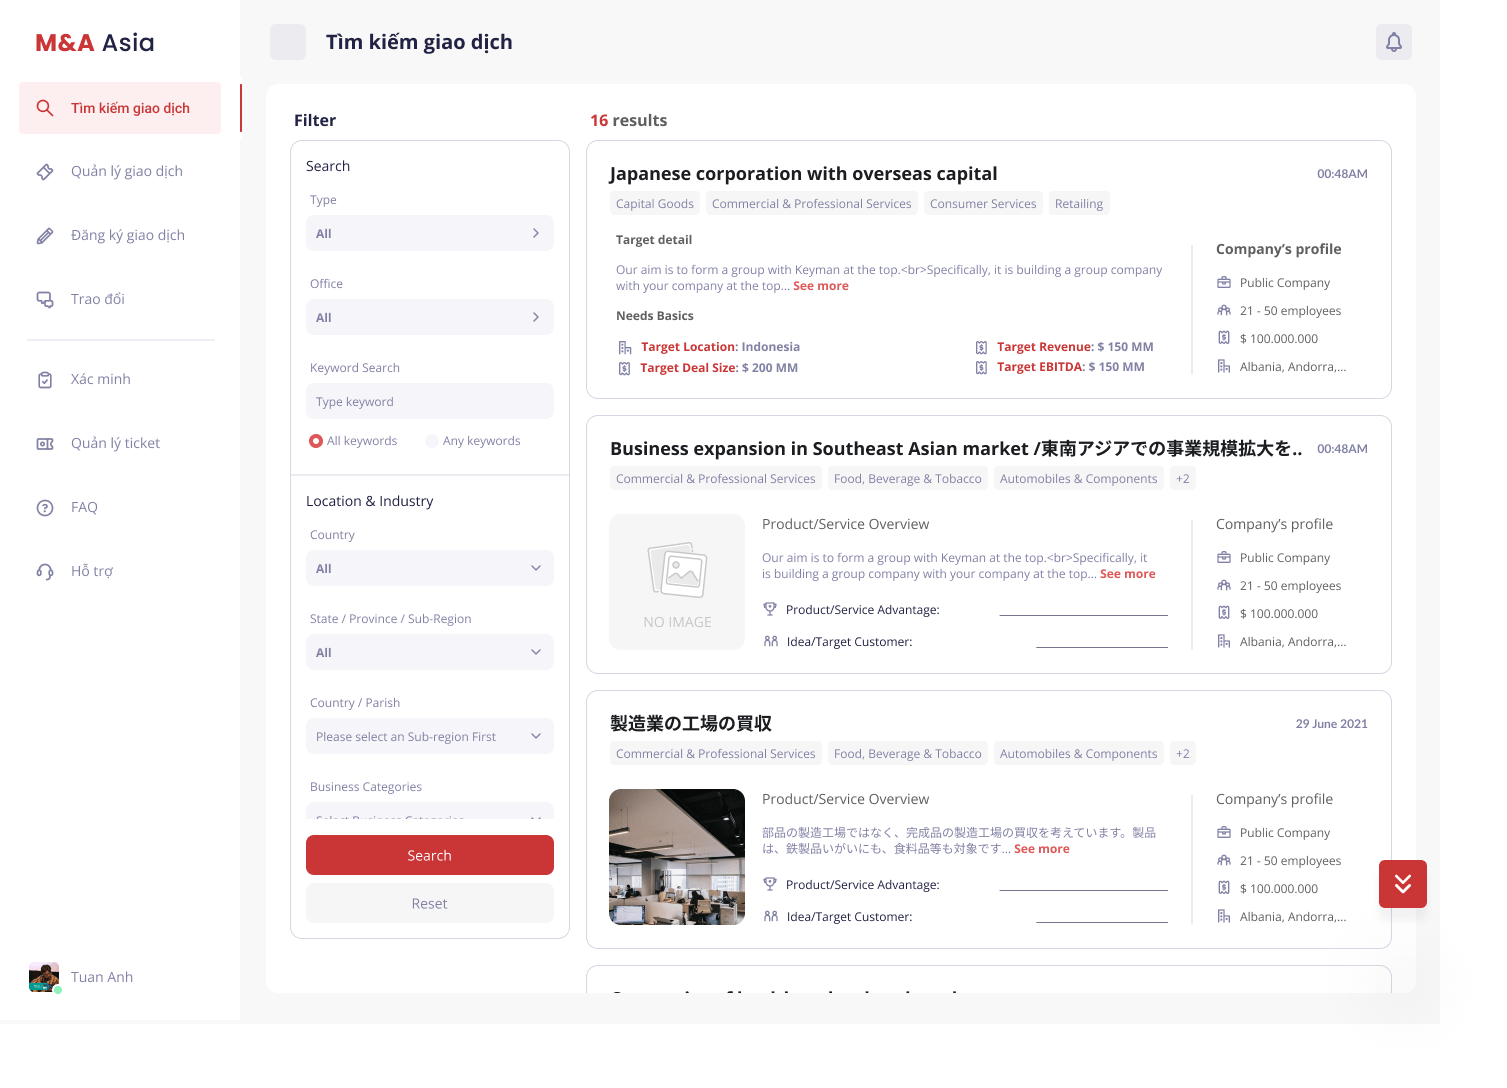1507x1088 pixels.
Task: Click the red Search button
Action: coord(430,855)
